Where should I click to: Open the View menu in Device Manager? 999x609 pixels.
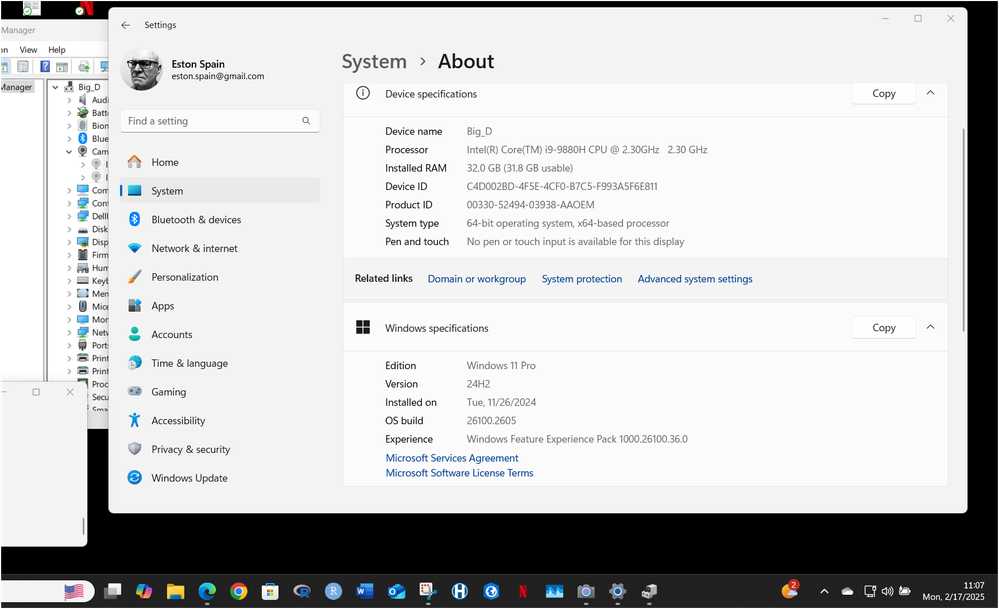coord(28,50)
